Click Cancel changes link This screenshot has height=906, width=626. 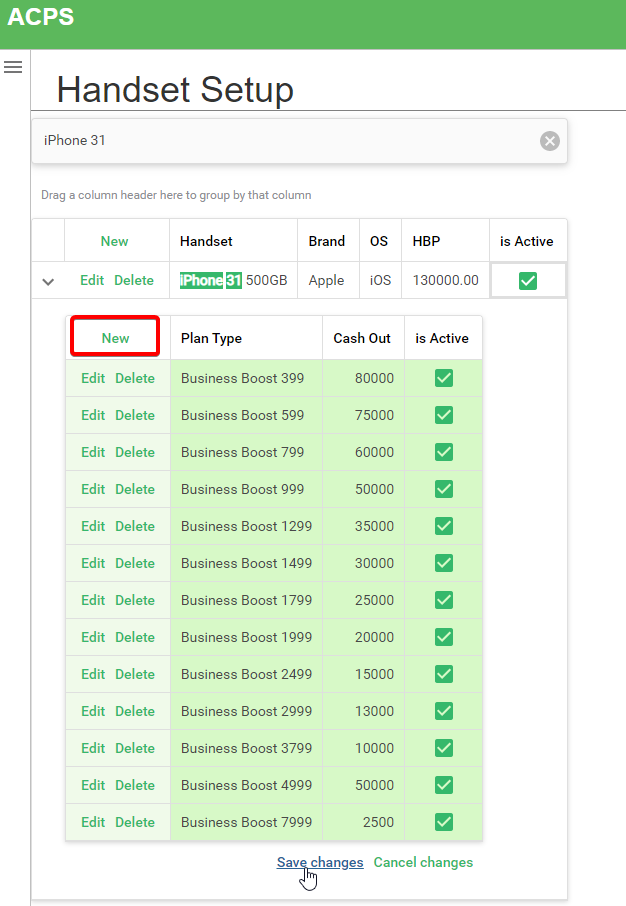click(x=423, y=862)
